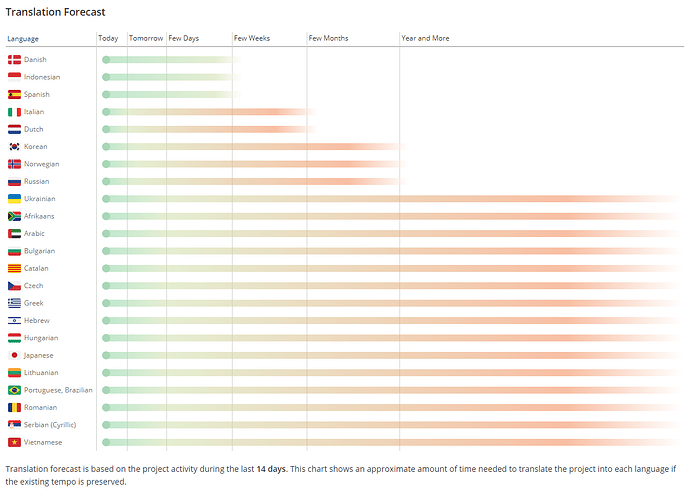The width and height of the screenshot is (690, 491).
Task: Click the Japanese flag icon
Action: [15, 355]
